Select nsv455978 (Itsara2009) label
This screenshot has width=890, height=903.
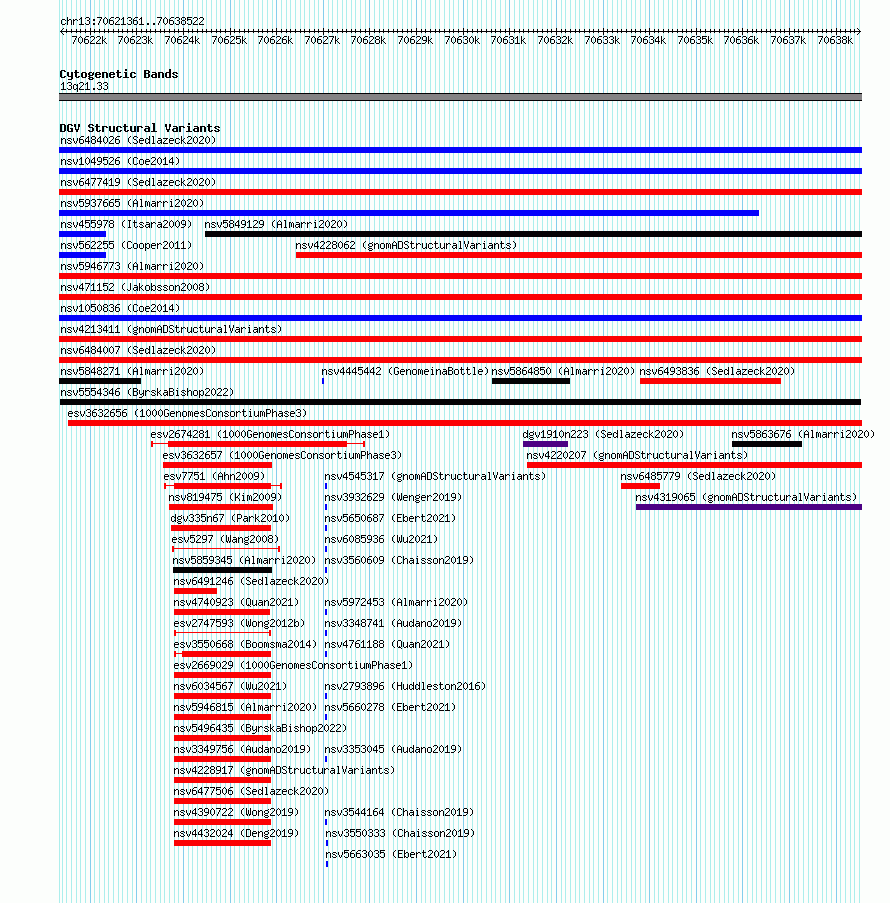tap(126, 225)
